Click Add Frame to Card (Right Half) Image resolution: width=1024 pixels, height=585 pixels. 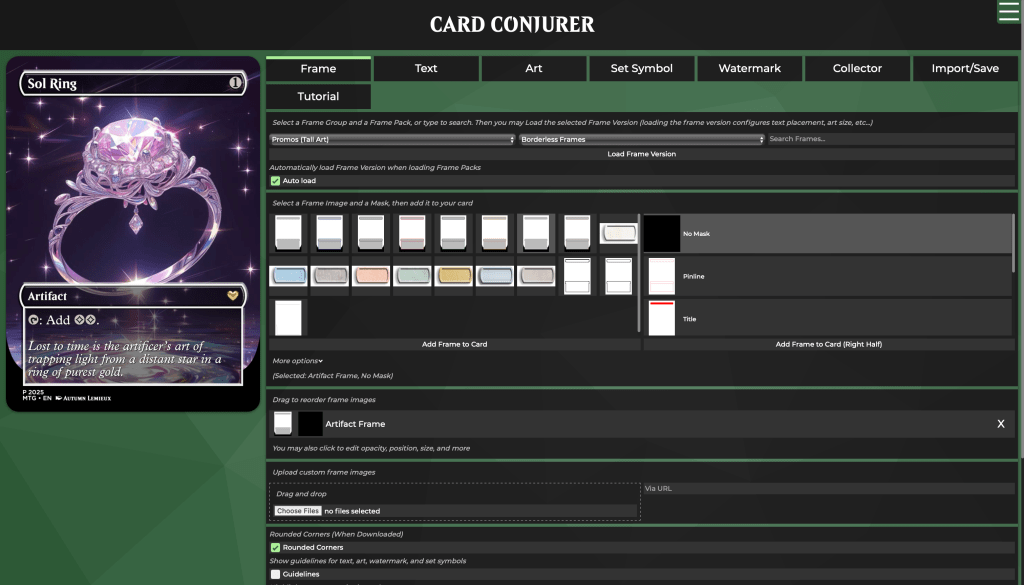829,344
